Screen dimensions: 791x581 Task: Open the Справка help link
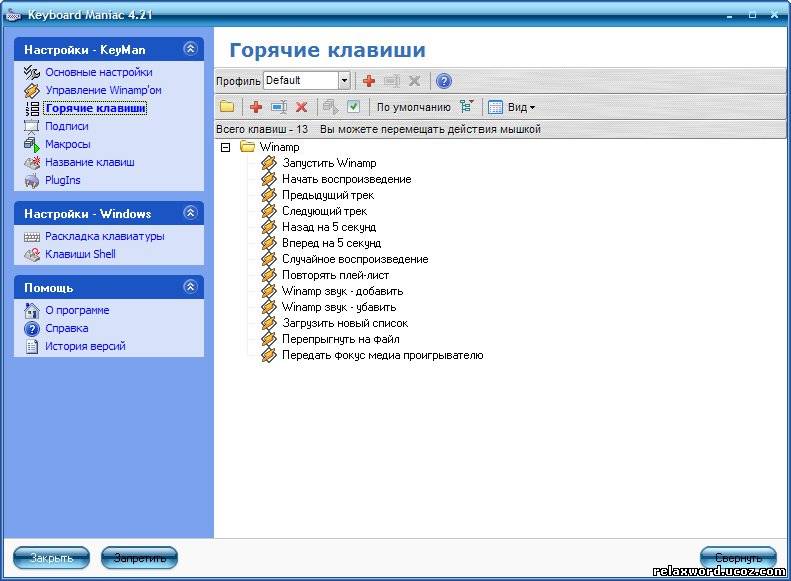[x=66, y=328]
